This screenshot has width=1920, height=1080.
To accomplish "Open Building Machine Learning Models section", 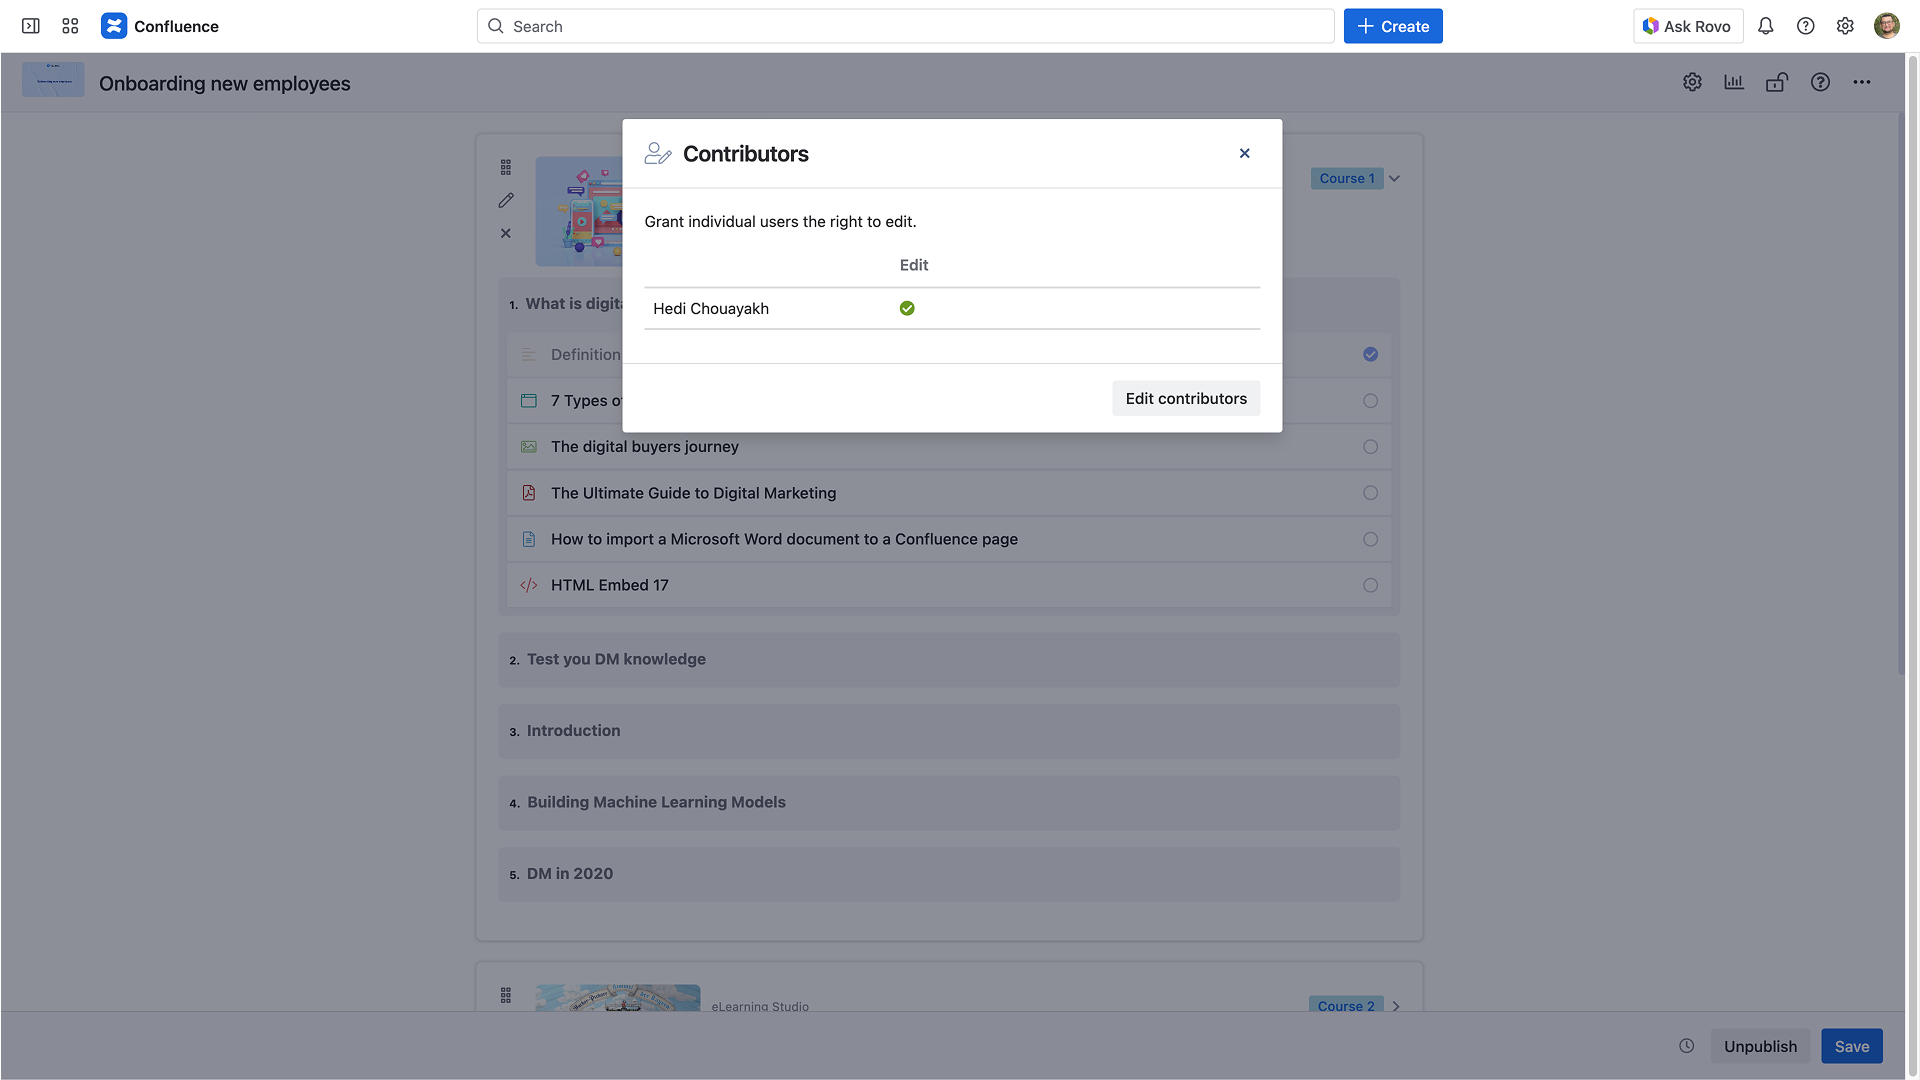I will click(656, 802).
